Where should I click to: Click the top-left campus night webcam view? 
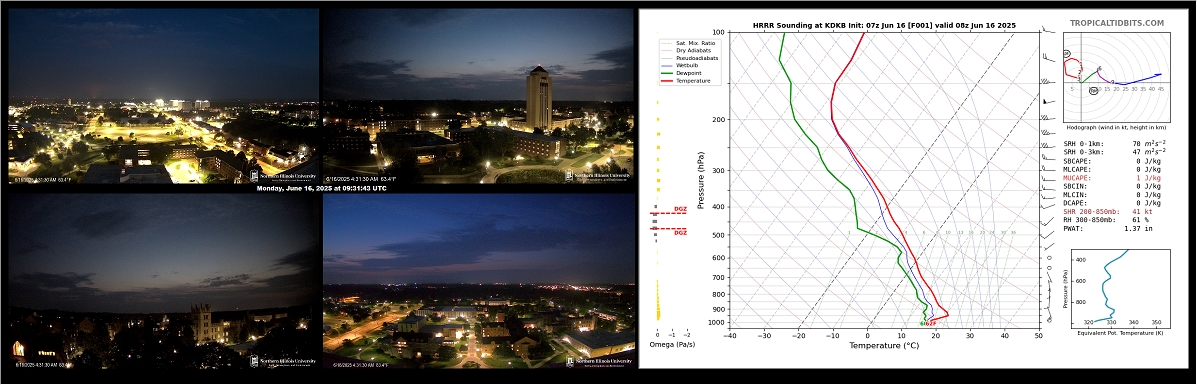163,96
